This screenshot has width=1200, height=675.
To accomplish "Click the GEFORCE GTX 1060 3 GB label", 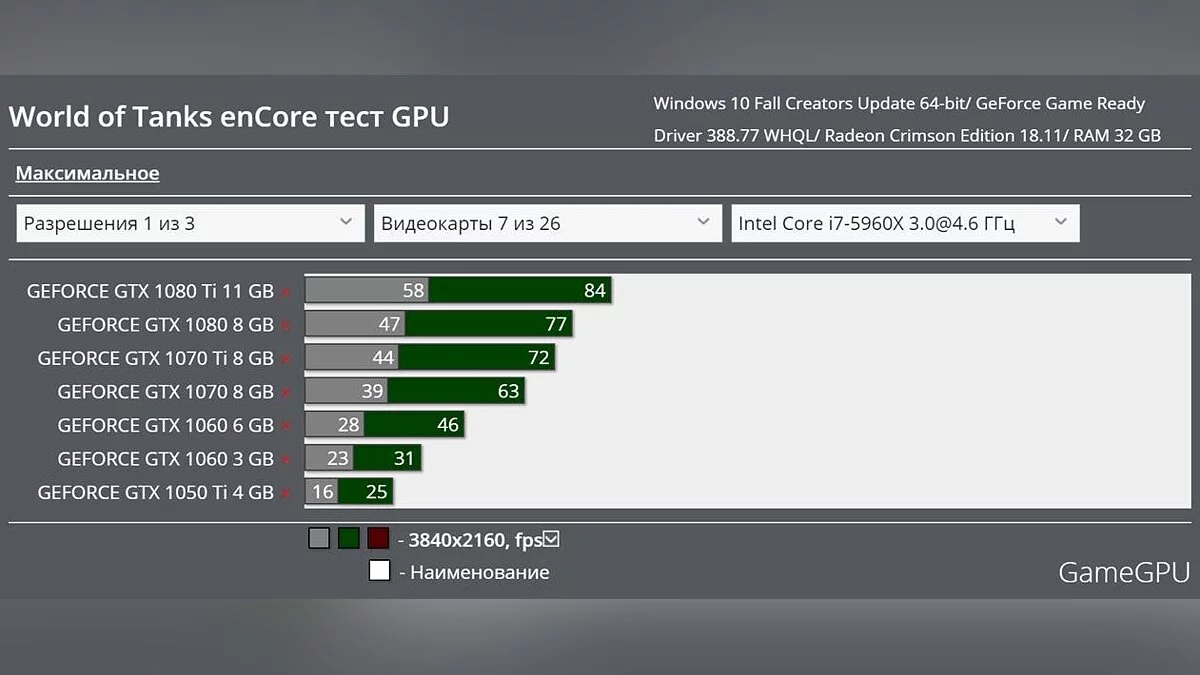I will click(166, 459).
